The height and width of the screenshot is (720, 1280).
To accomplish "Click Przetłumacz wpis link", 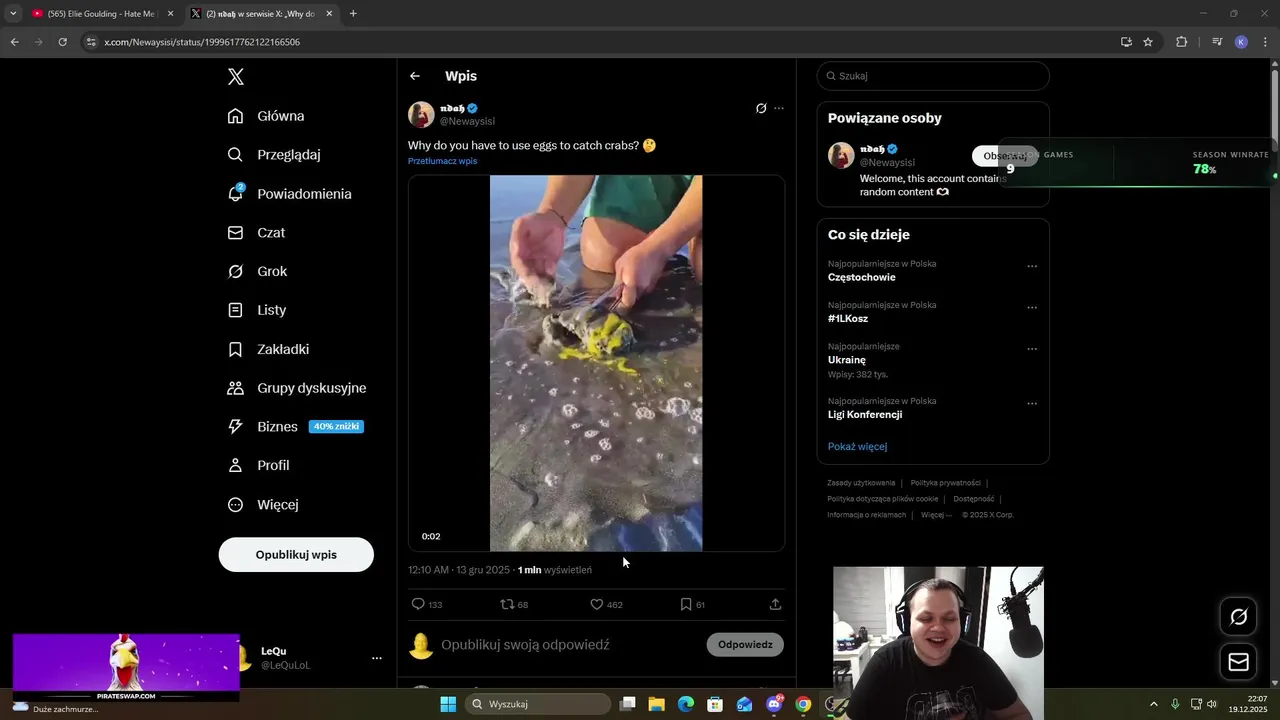I will (442, 161).
